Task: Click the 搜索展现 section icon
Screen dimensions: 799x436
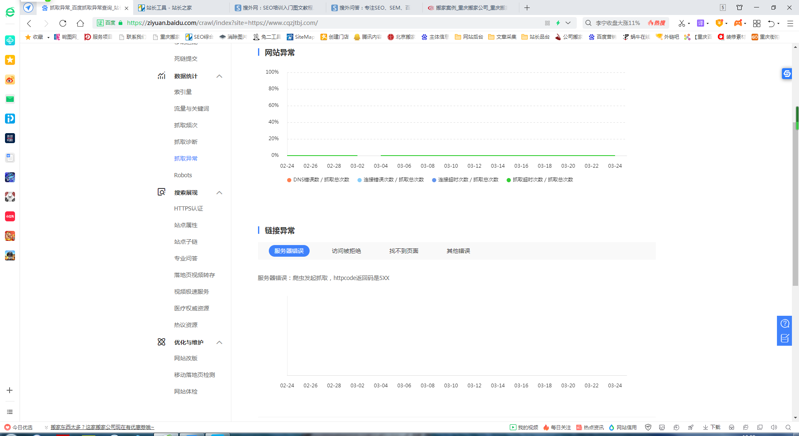Action: (161, 192)
